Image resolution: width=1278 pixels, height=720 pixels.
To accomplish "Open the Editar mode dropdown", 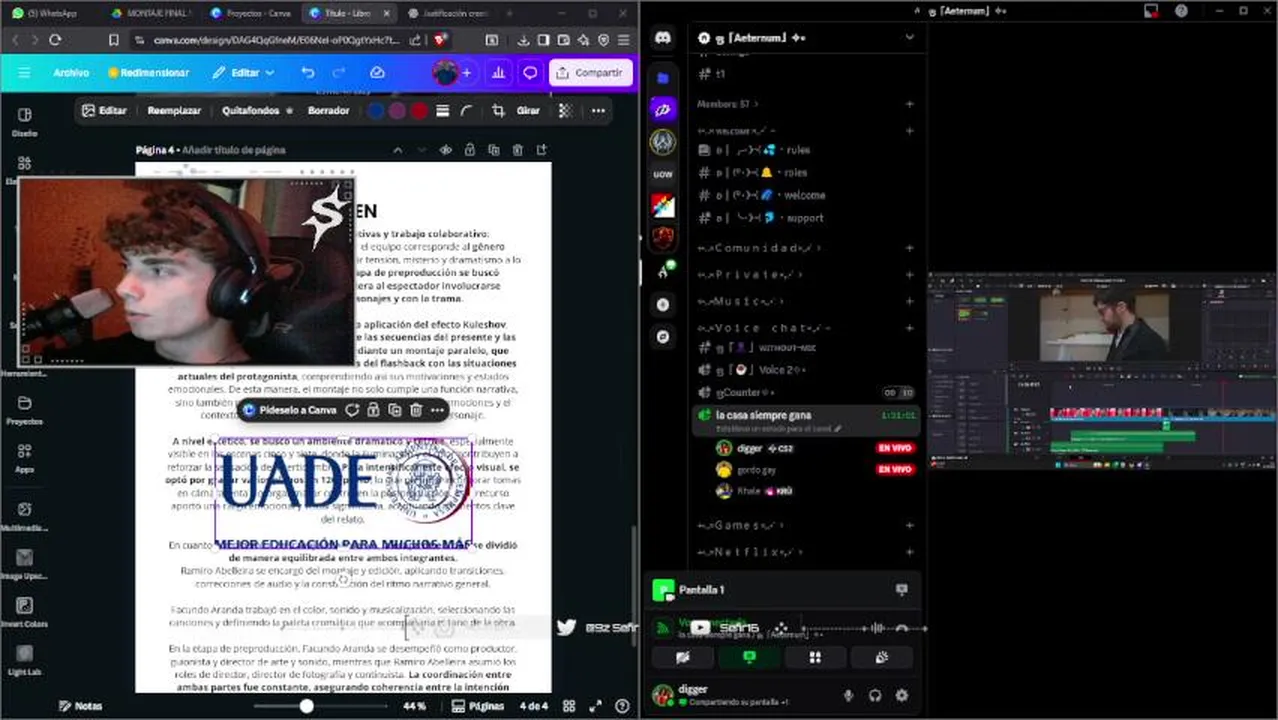I will click(243, 73).
